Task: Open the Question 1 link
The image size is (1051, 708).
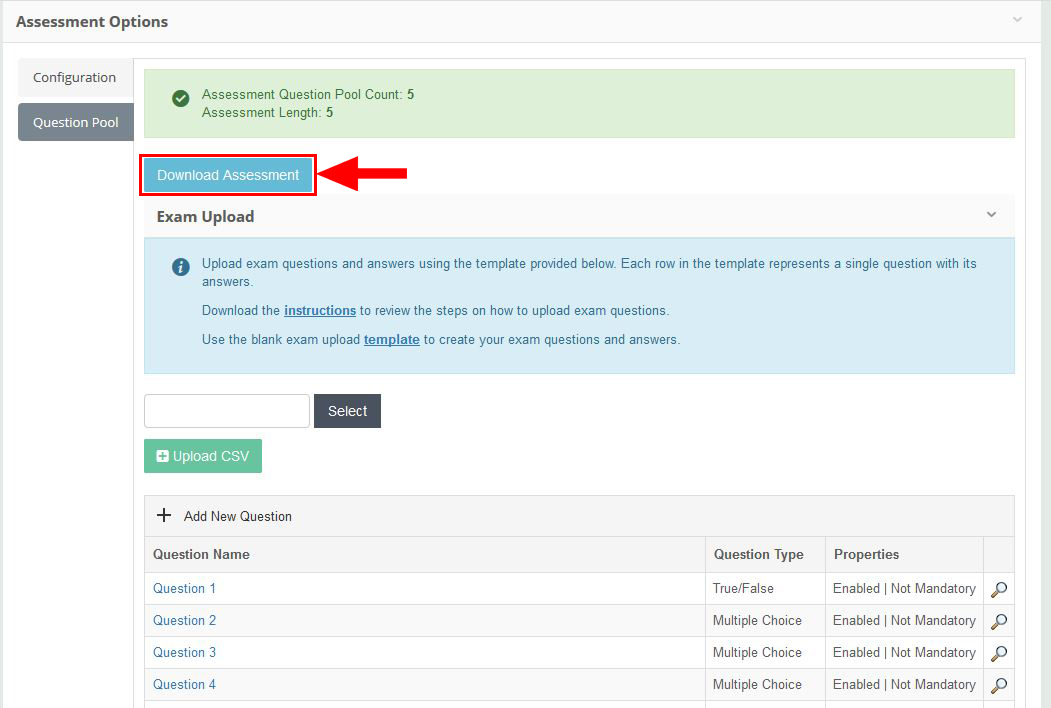Action: pos(184,589)
